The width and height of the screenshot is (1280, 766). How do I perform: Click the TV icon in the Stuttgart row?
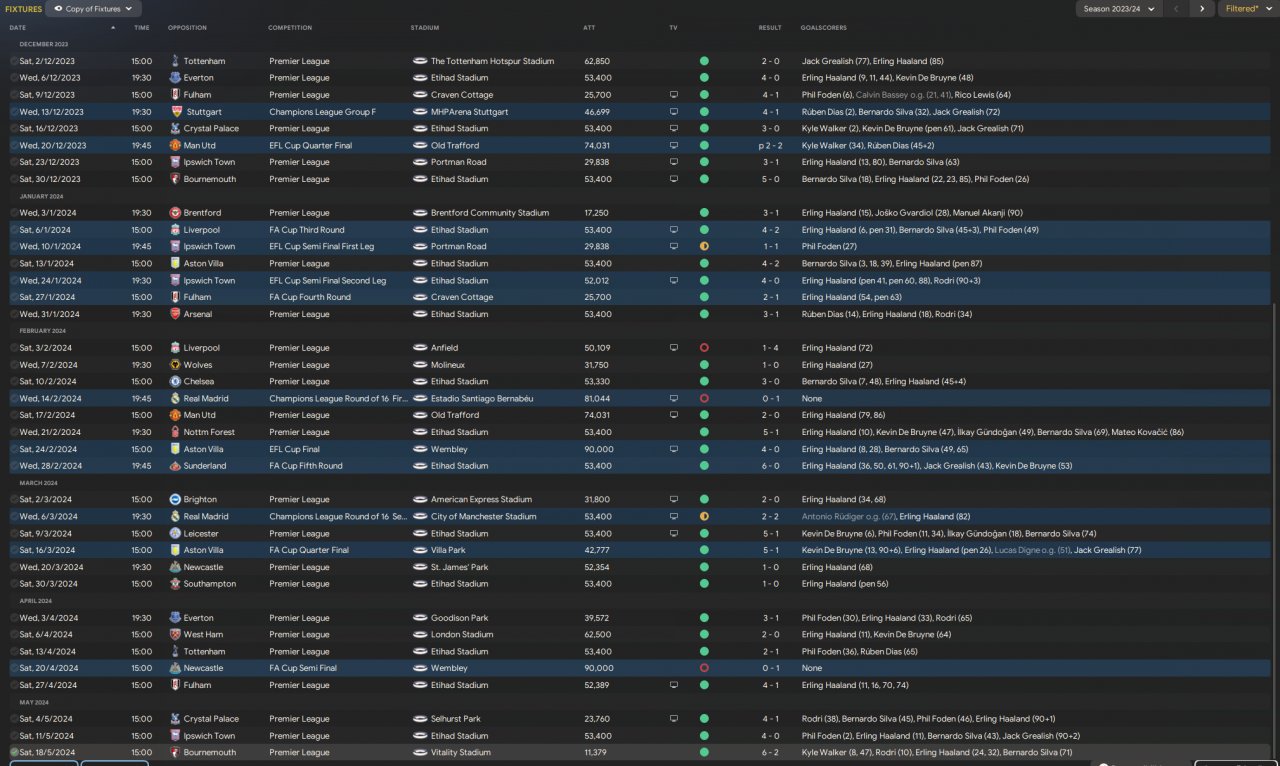click(674, 112)
